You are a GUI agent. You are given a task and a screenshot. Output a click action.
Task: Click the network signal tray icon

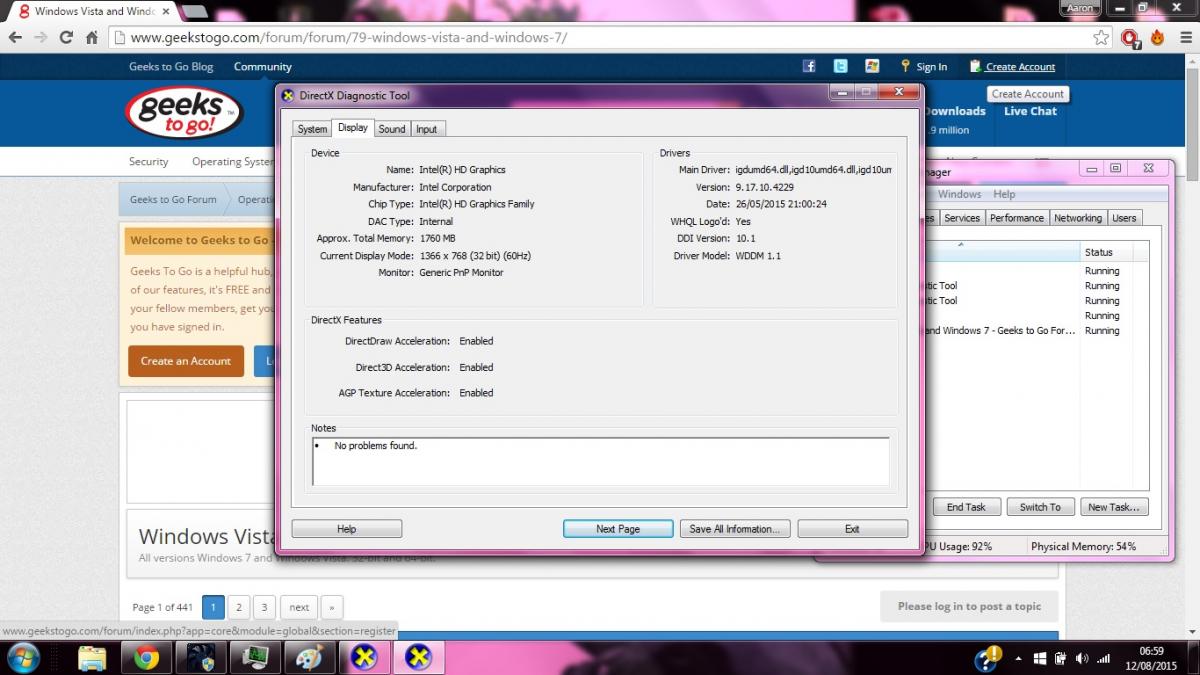coord(1103,659)
